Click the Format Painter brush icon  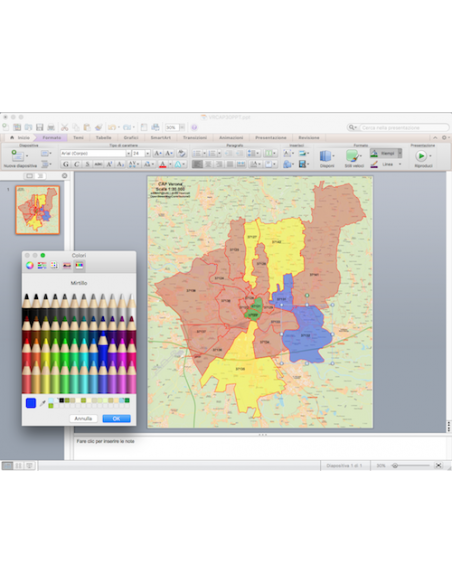[98, 127]
